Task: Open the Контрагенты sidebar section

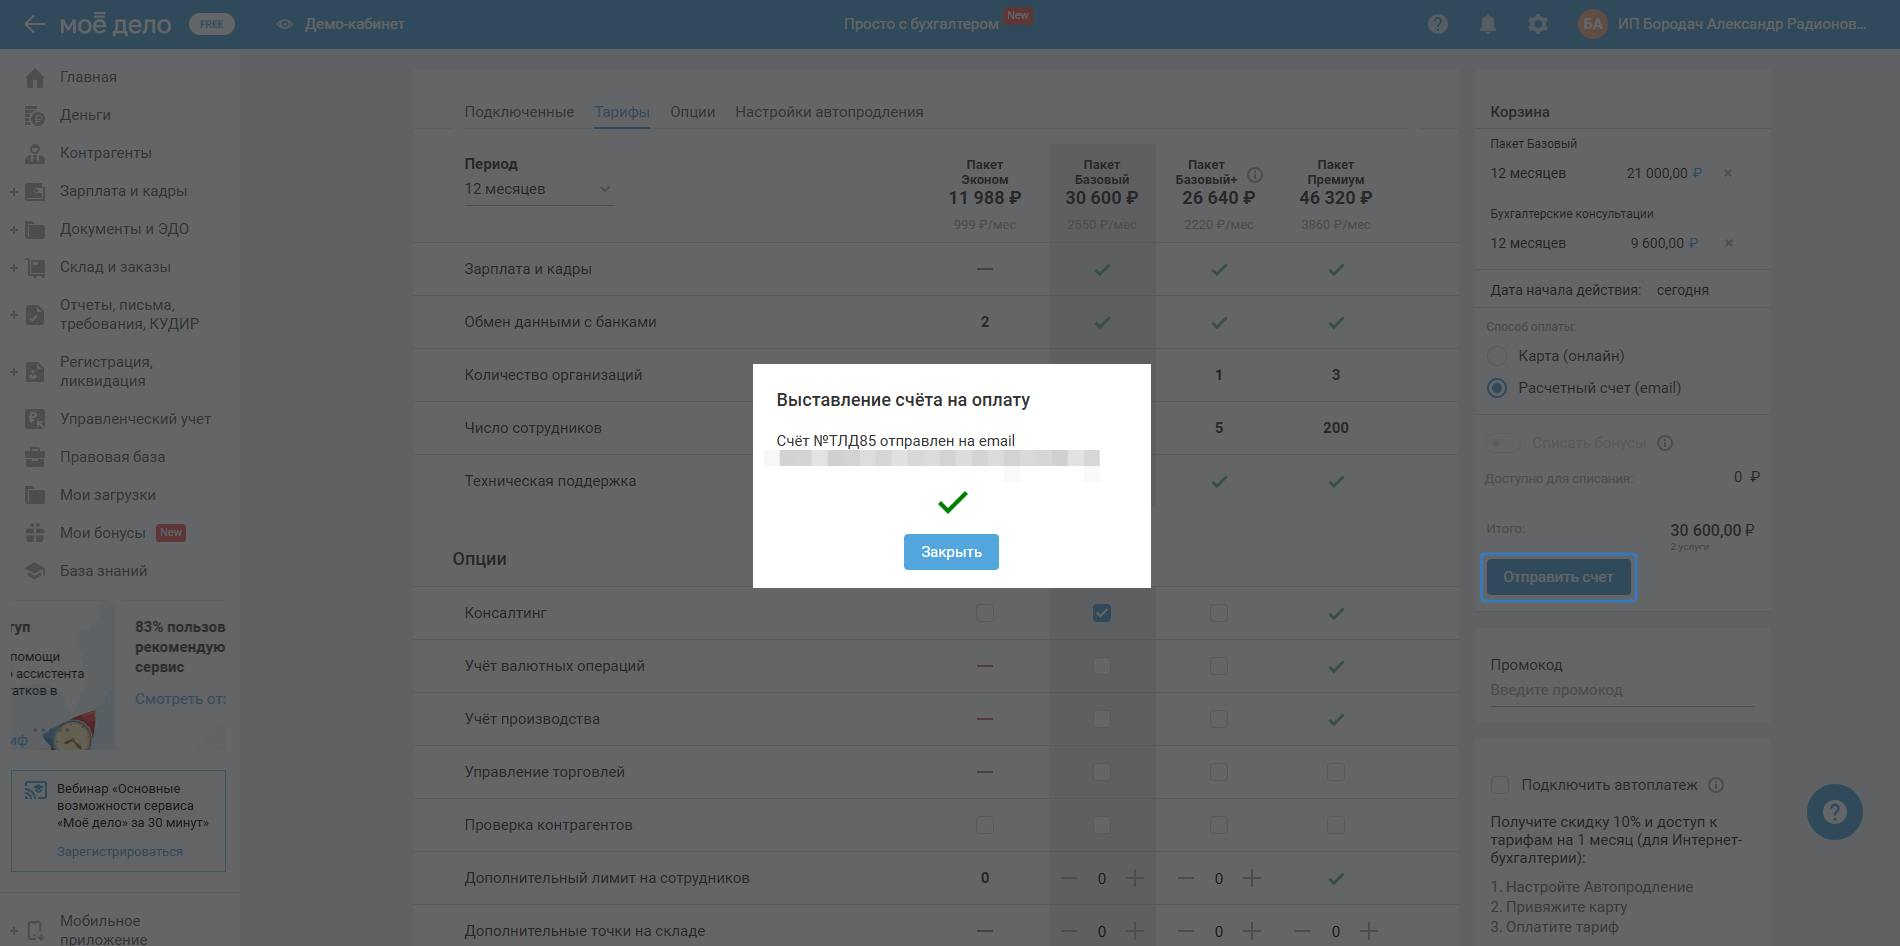Action: pos(105,153)
